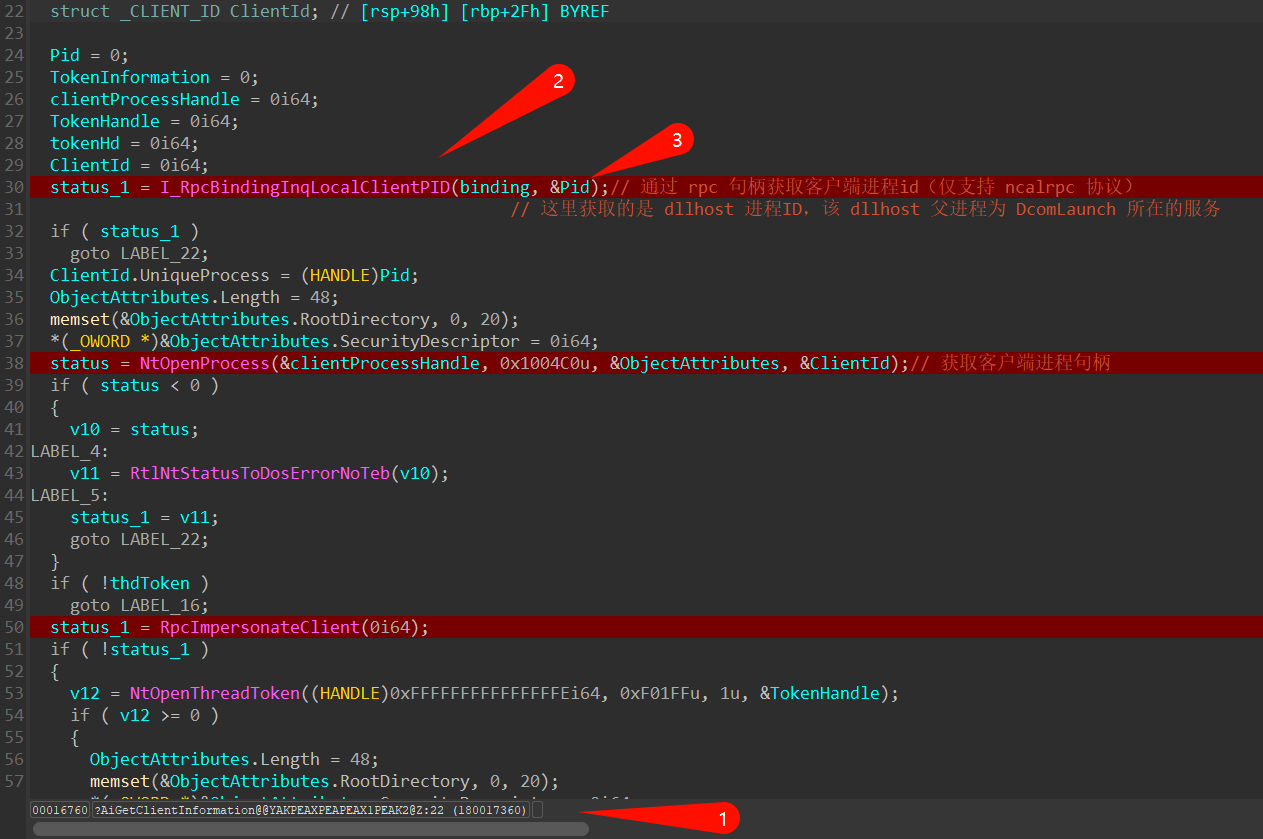Image resolution: width=1263 pixels, height=839 pixels.
Task: Click the red annotation marker numbered 3
Action: pyautogui.click(x=676, y=141)
